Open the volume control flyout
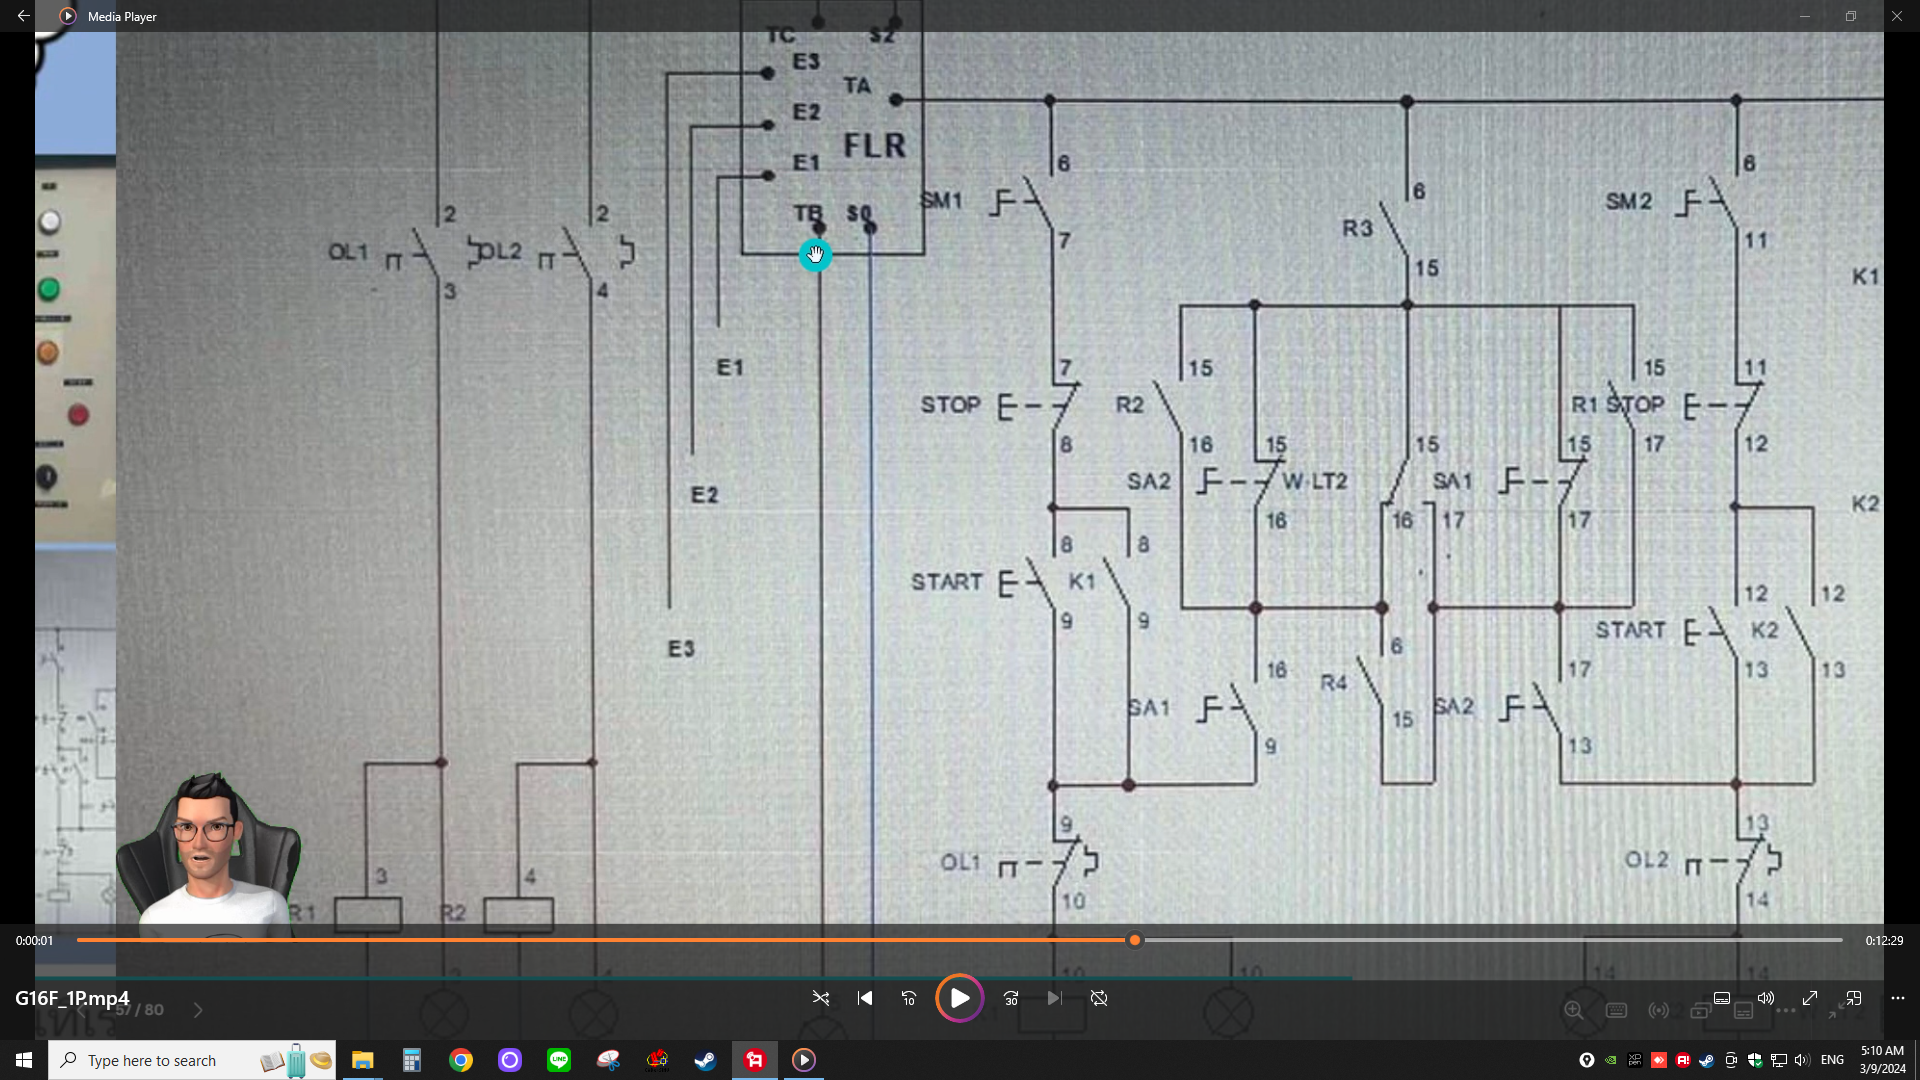 point(1766,998)
